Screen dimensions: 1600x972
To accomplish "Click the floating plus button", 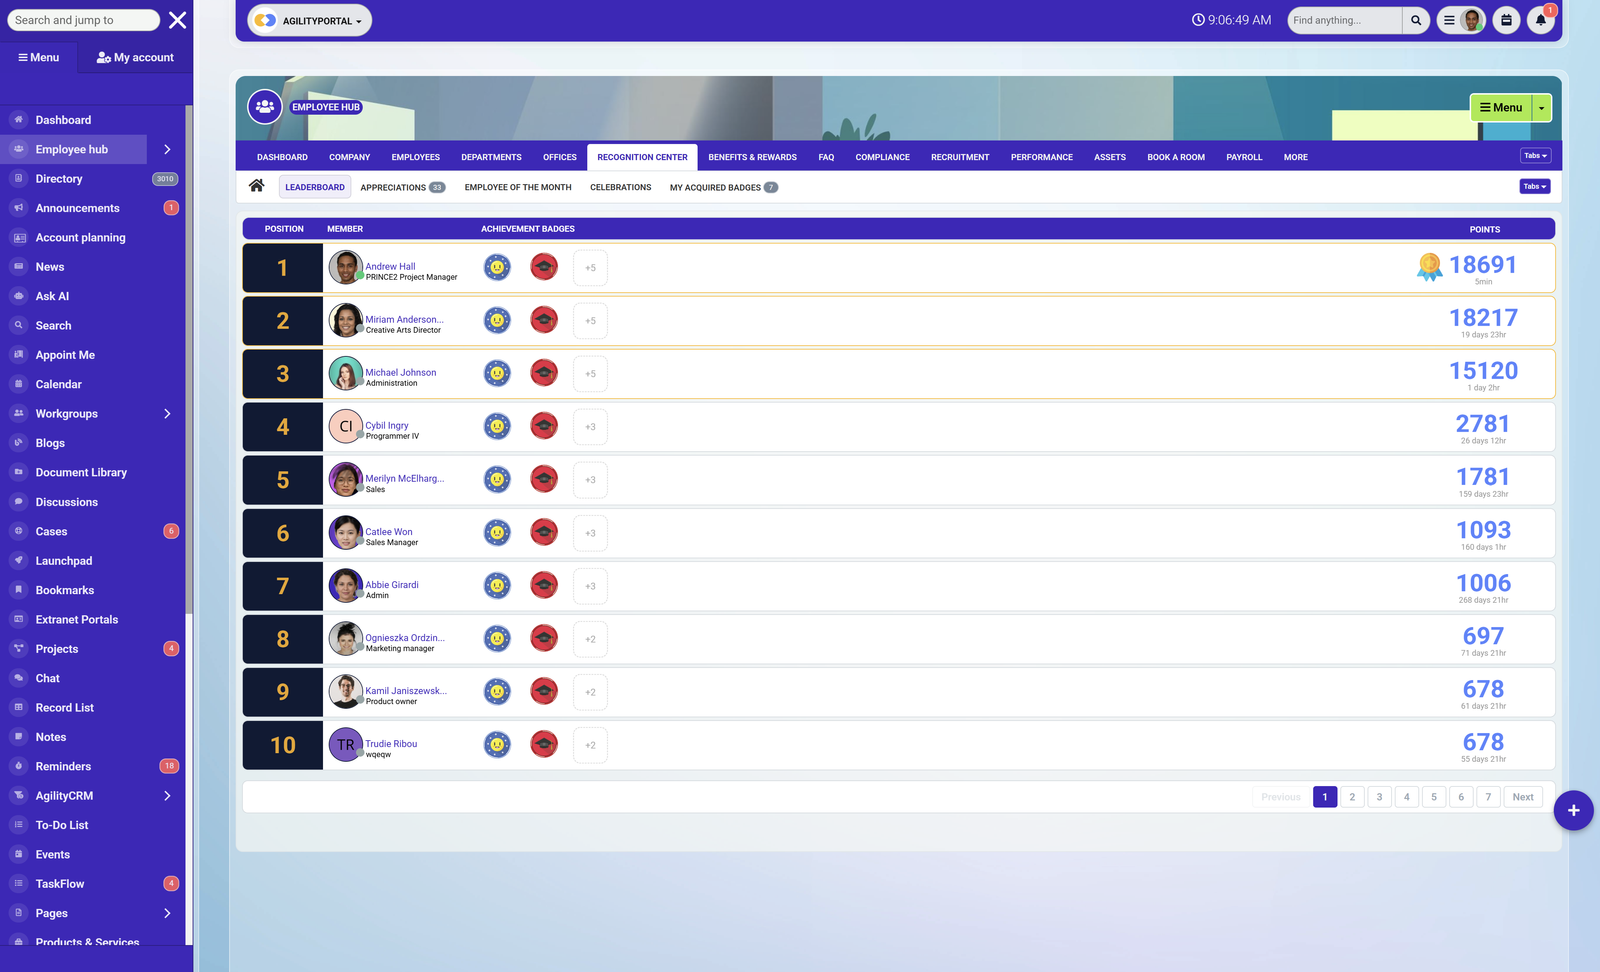I will click(1572, 810).
